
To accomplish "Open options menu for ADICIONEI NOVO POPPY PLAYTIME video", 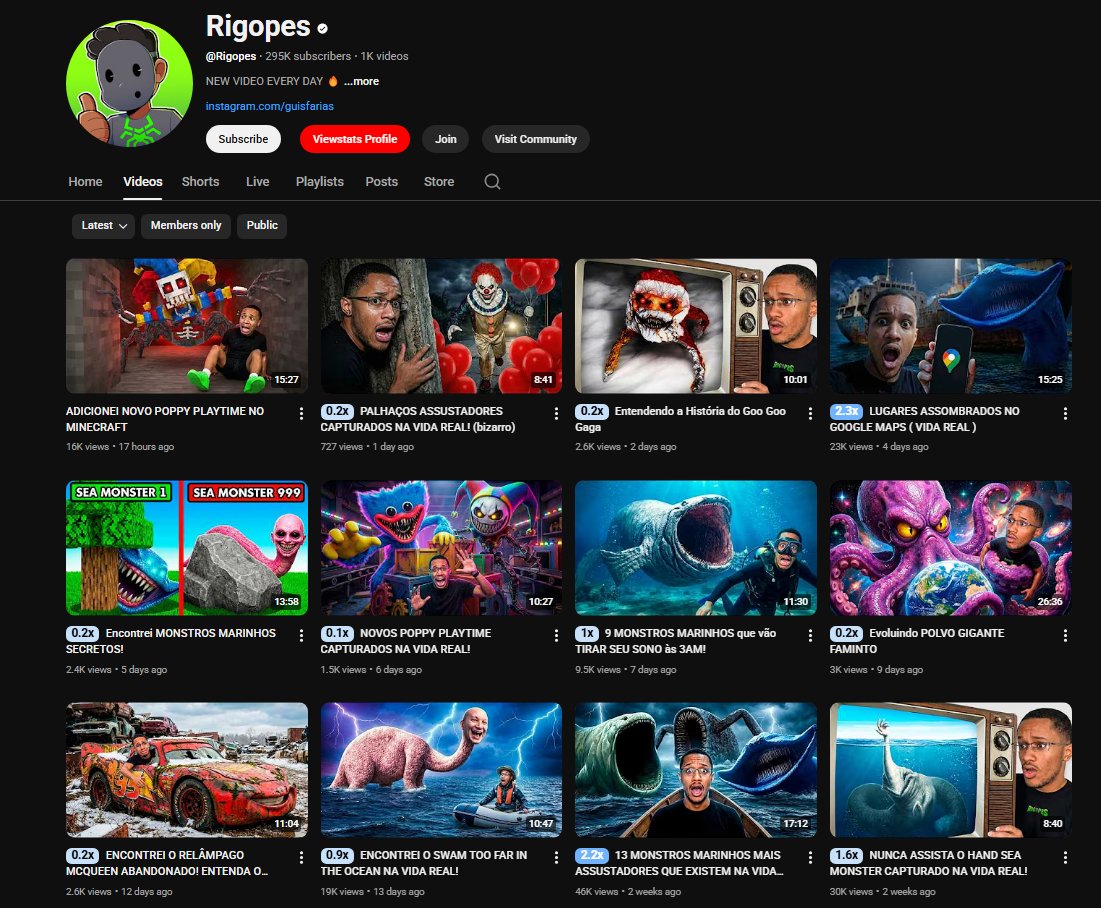I will click(301, 414).
